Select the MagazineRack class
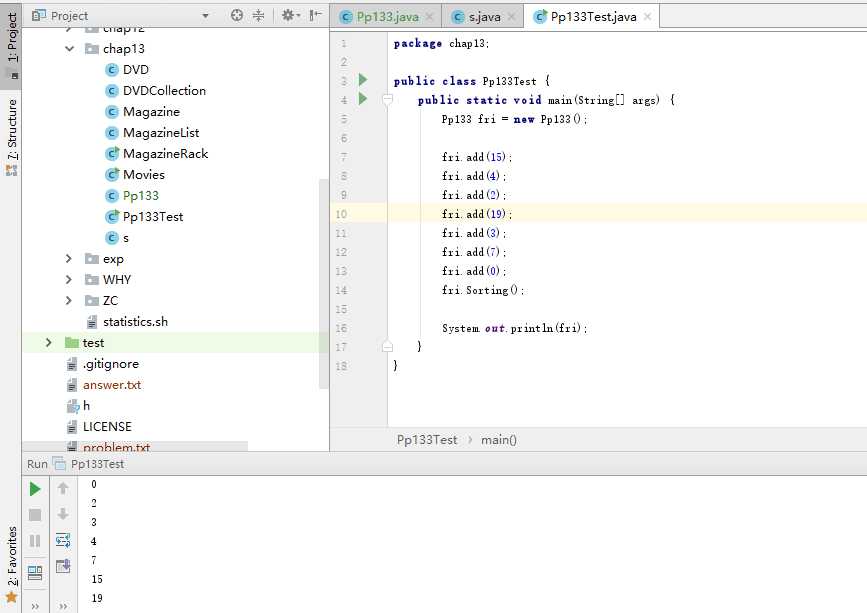This screenshot has width=867, height=613. (x=165, y=154)
